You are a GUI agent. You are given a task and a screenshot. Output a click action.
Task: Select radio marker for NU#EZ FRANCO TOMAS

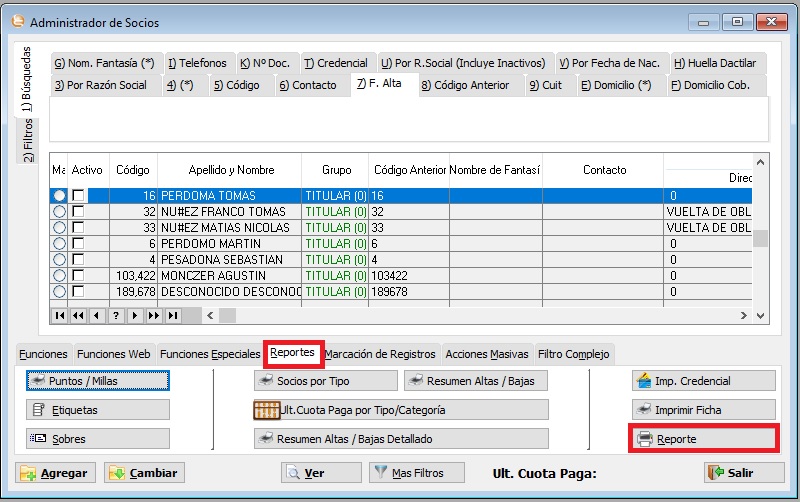pyautogui.click(x=59, y=212)
